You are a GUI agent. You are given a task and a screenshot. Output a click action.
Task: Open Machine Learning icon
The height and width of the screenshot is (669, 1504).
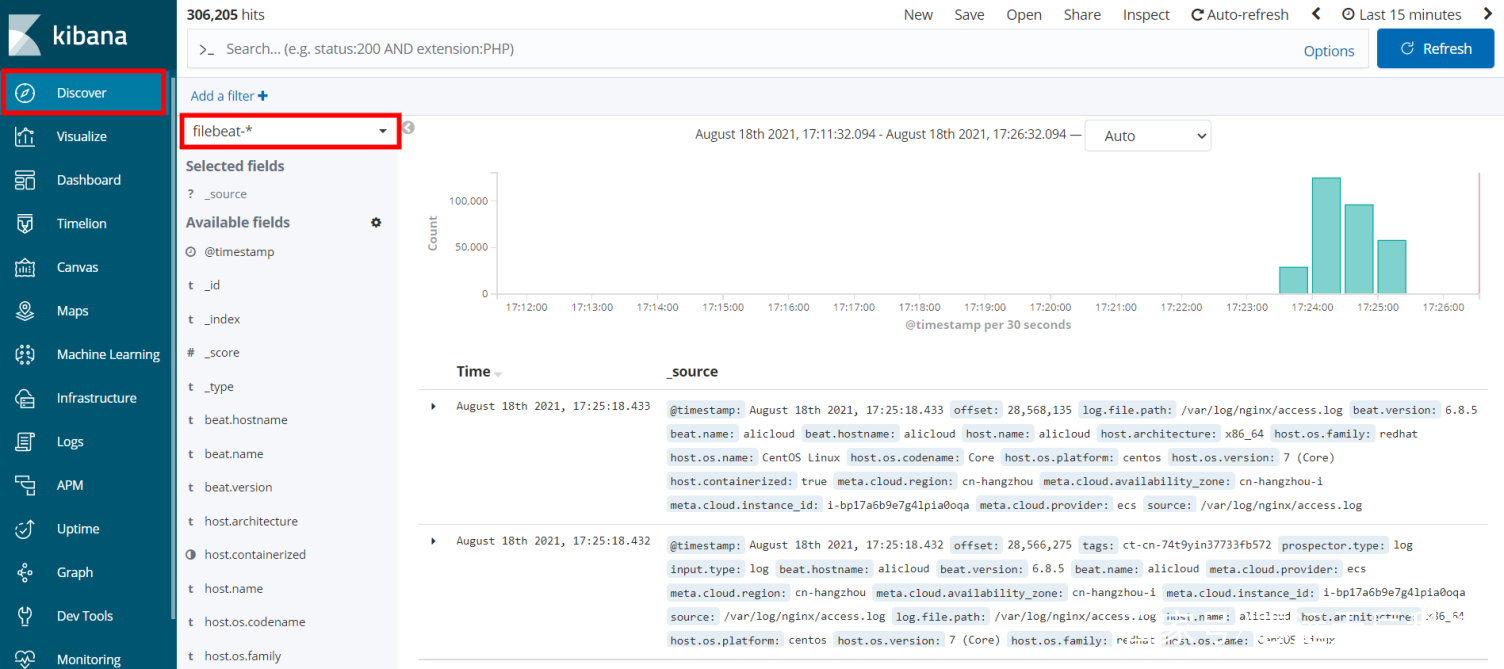pyautogui.click(x=25, y=355)
